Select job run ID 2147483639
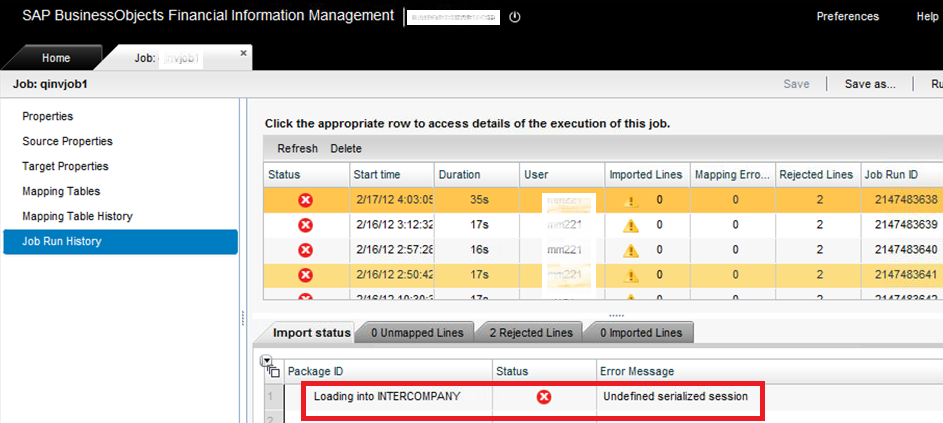The width and height of the screenshot is (943, 423). coord(907,225)
